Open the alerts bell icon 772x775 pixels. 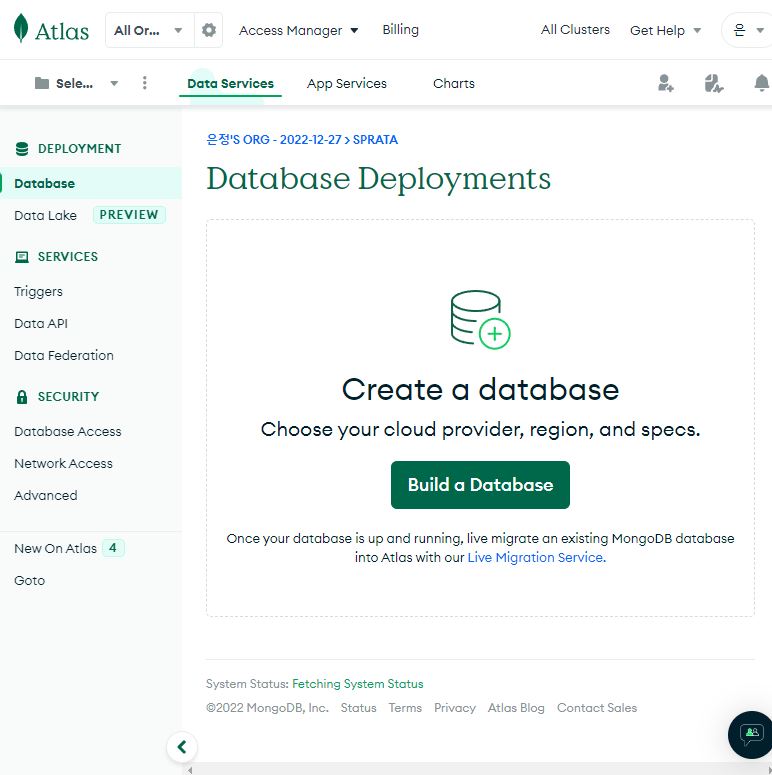pos(761,83)
